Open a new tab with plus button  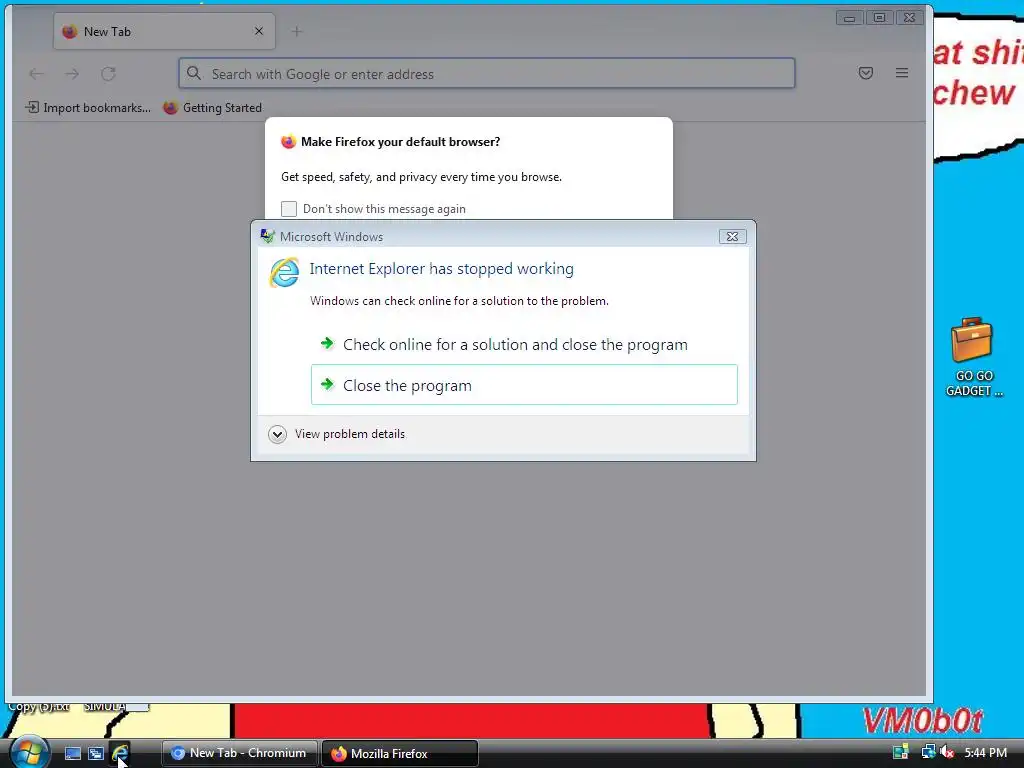pos(296,31)
